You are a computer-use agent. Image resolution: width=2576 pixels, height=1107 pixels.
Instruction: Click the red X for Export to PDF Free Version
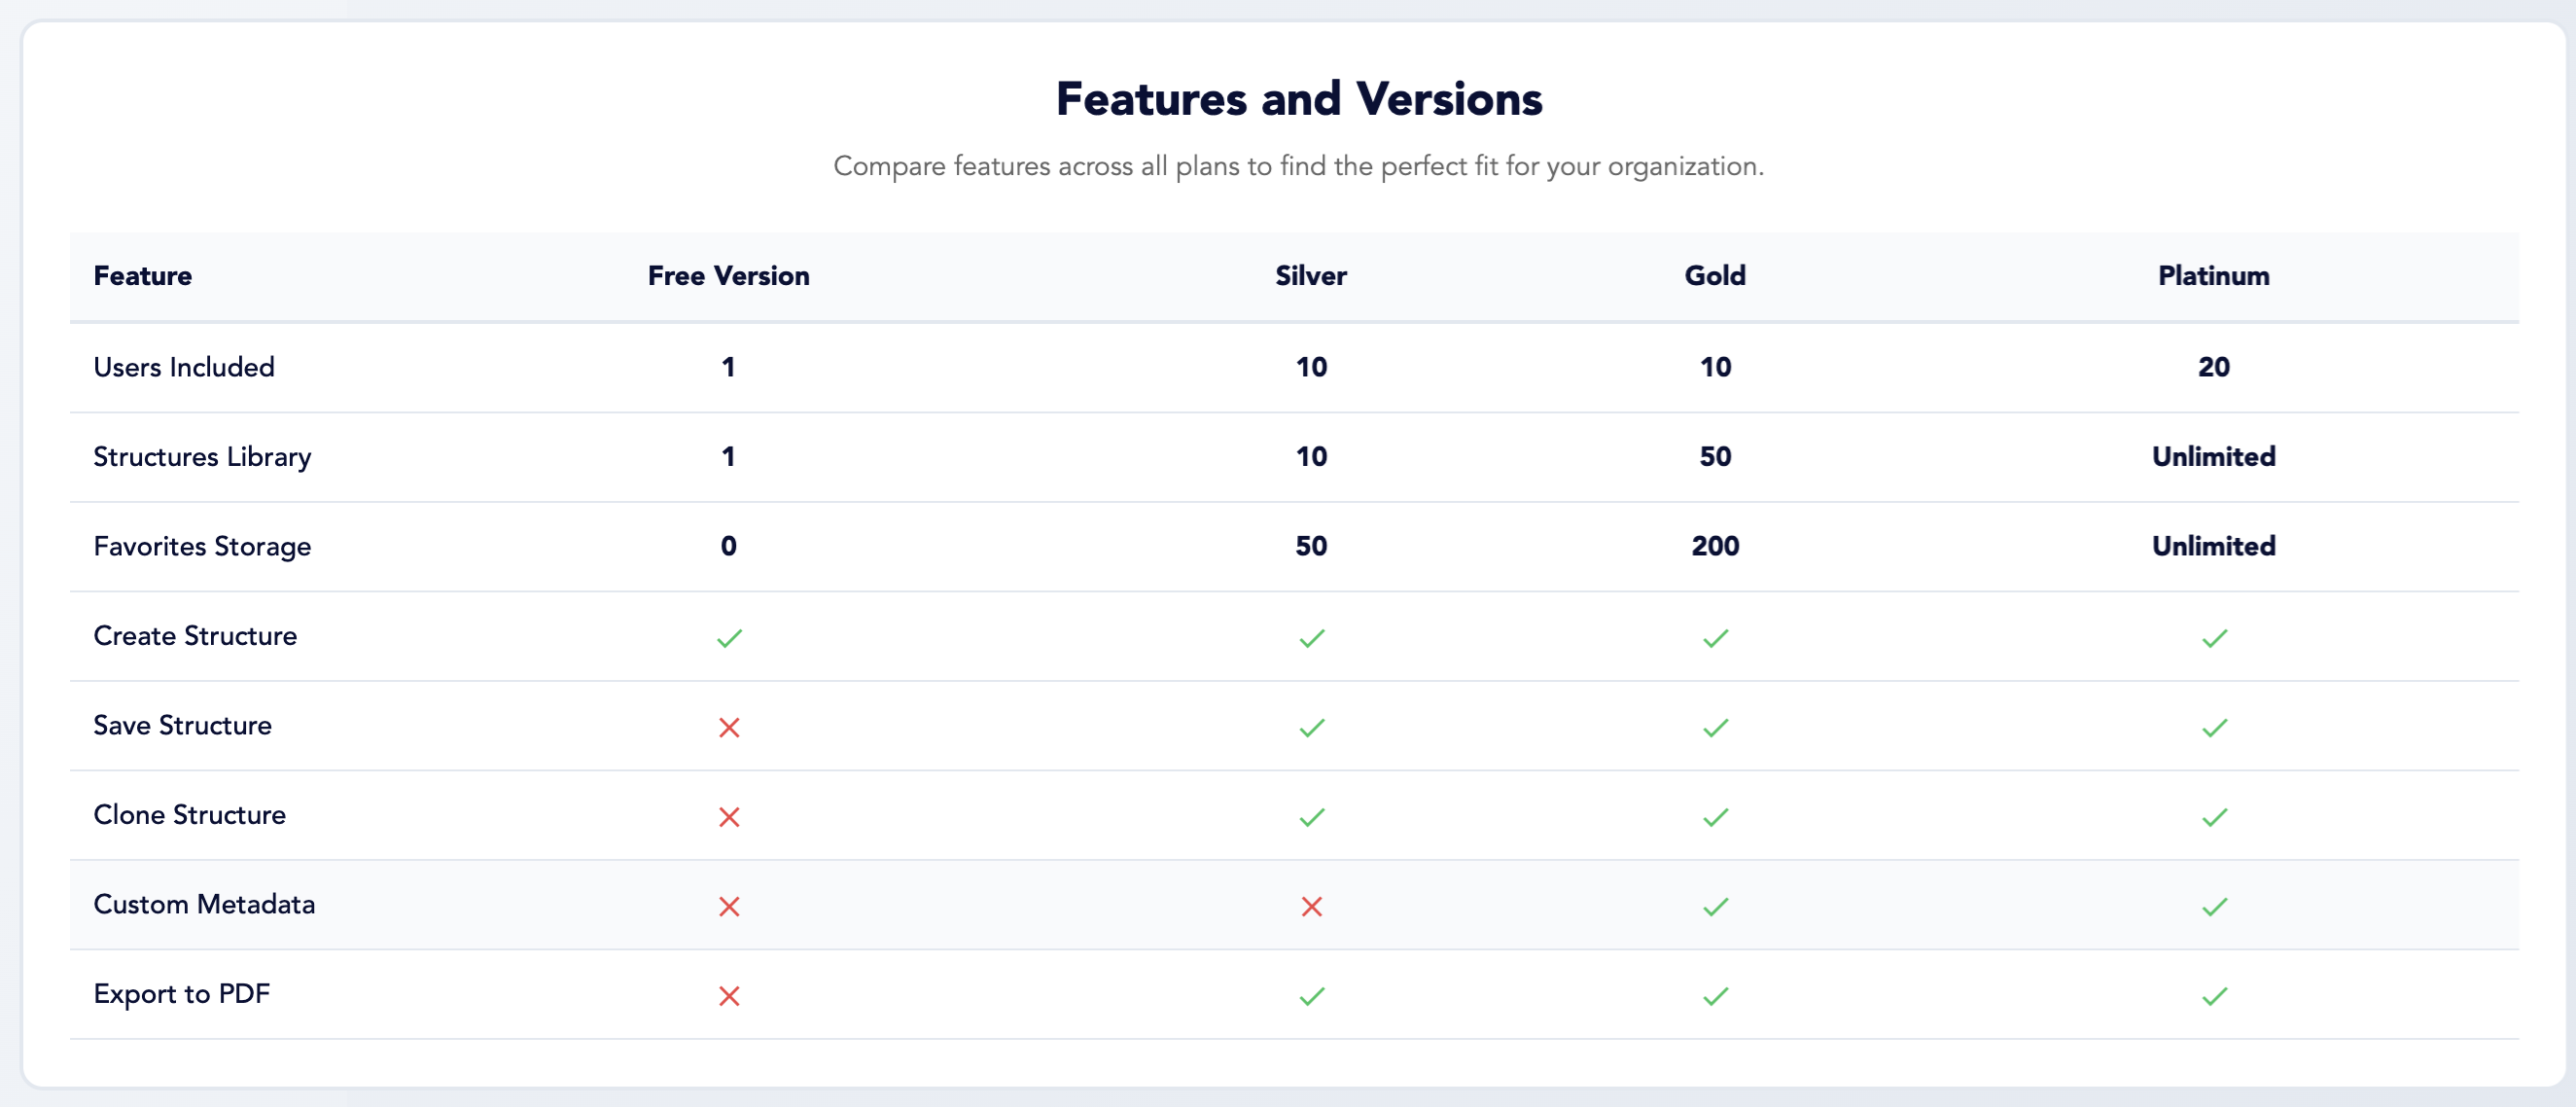(729, 996)
